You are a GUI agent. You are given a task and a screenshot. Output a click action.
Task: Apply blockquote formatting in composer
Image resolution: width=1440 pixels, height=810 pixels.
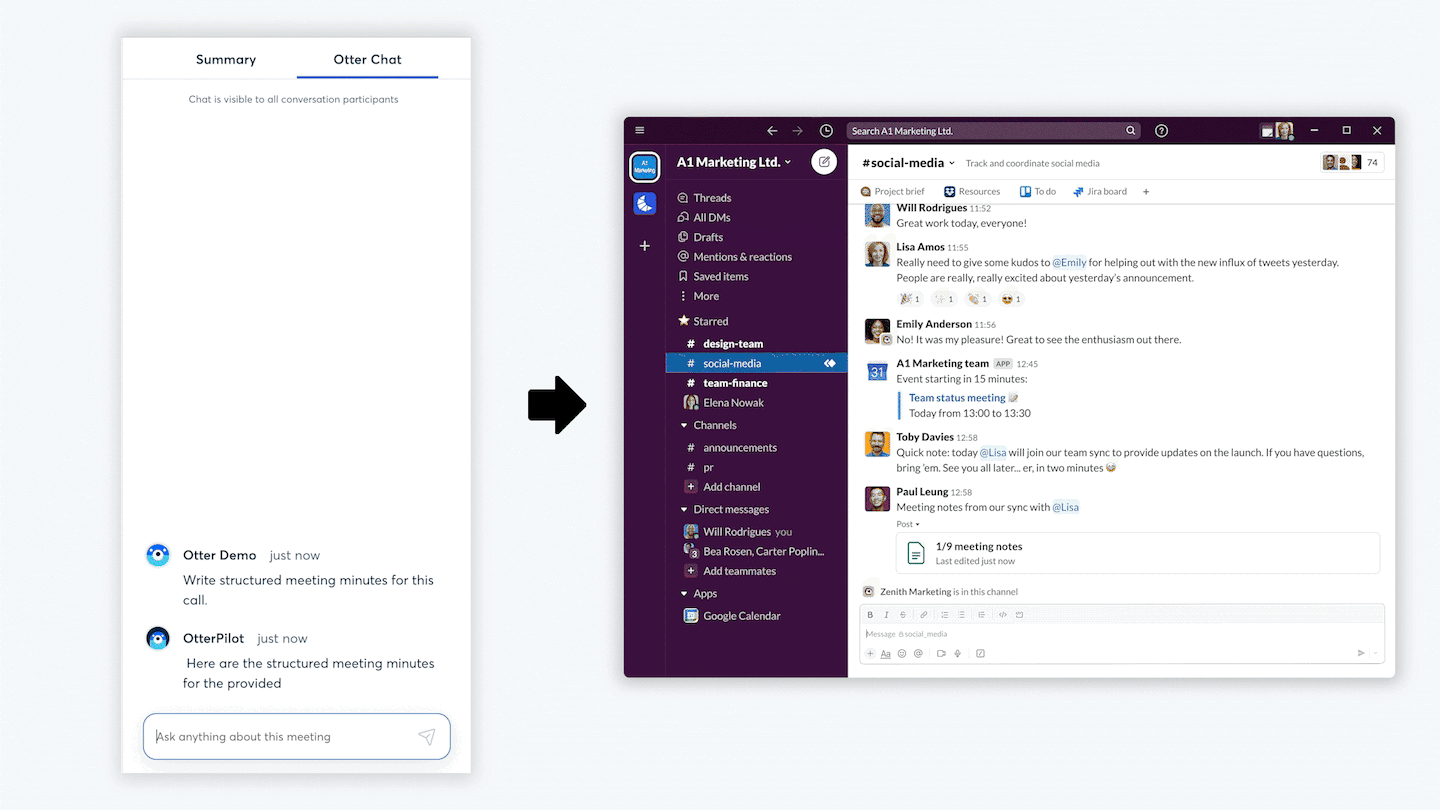pyautogui.click(x=982, y=615)
